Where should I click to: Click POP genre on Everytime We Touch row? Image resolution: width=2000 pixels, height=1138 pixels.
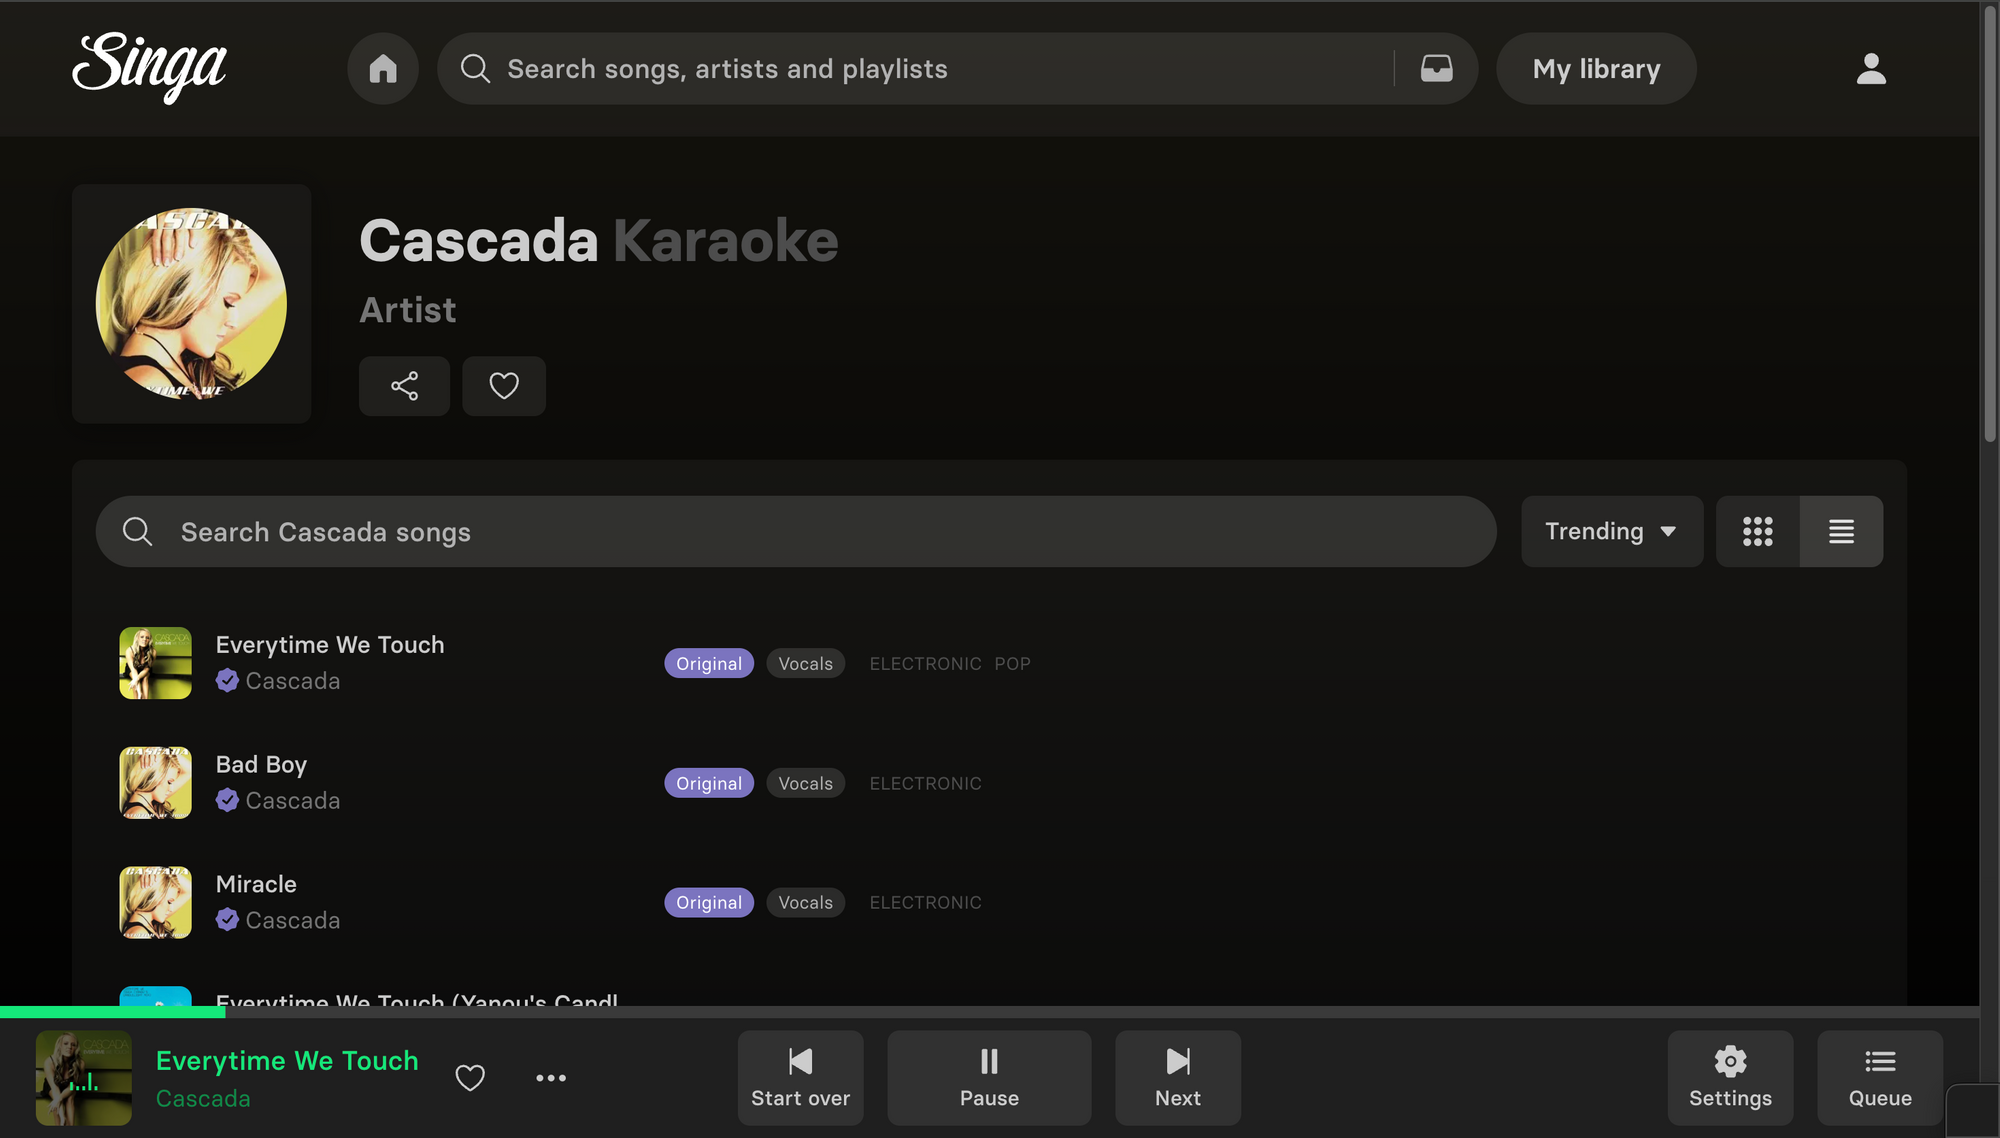click(1012, 663)
